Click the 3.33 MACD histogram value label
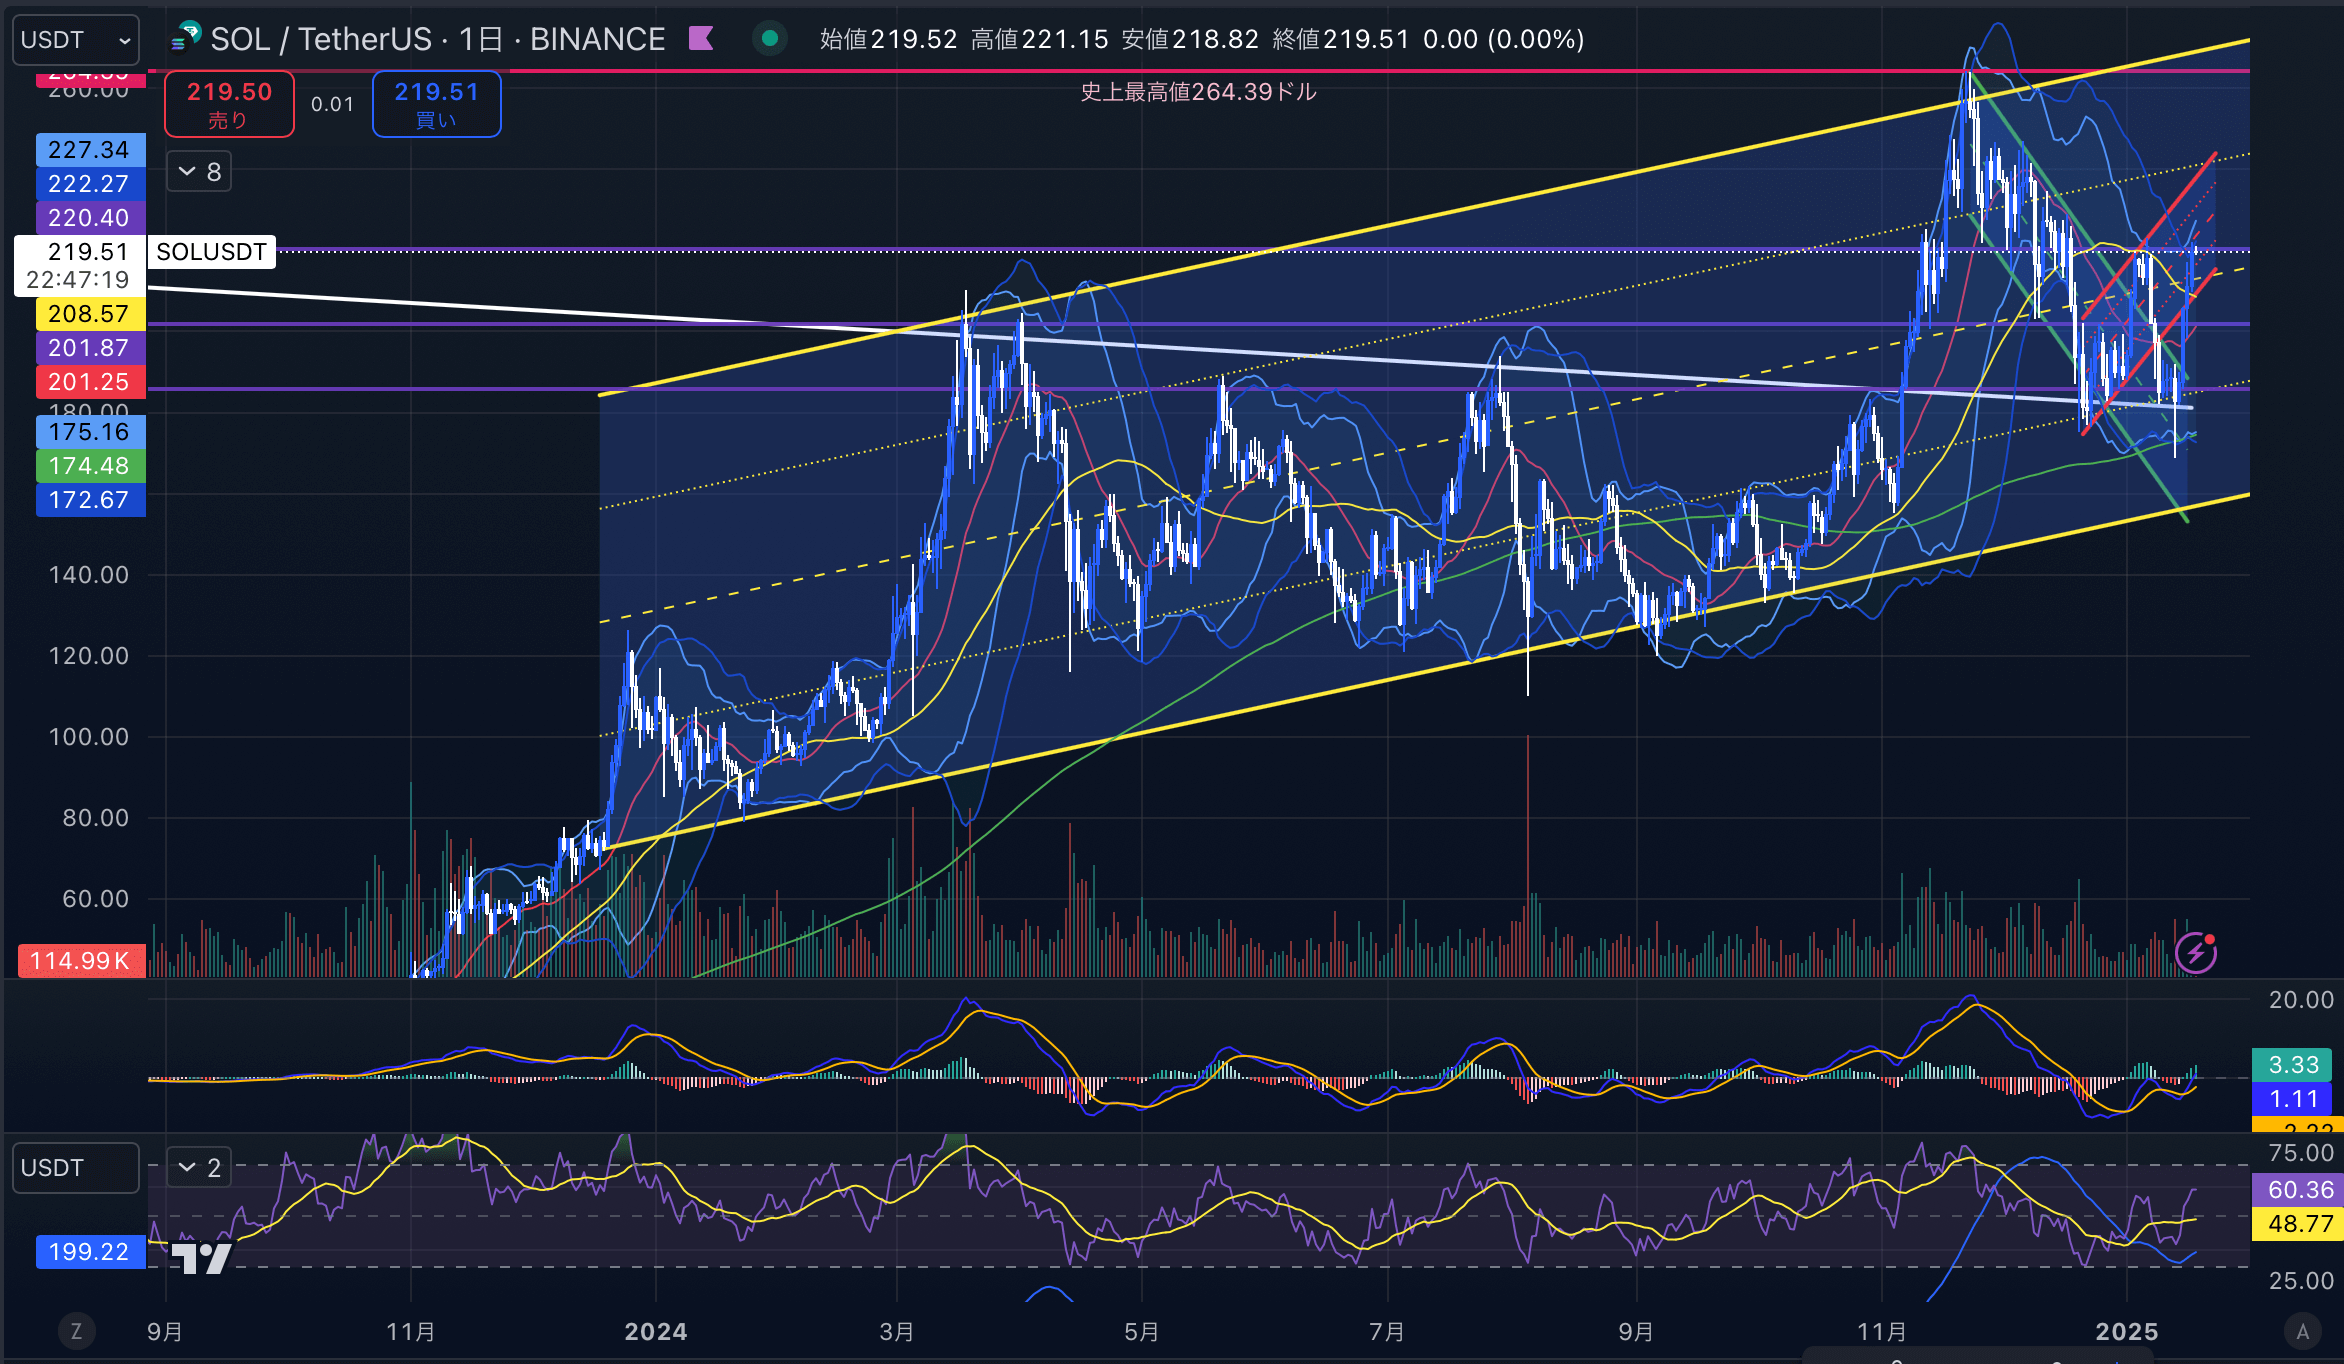The image size is (2344, 1364). [2293, 1065]
